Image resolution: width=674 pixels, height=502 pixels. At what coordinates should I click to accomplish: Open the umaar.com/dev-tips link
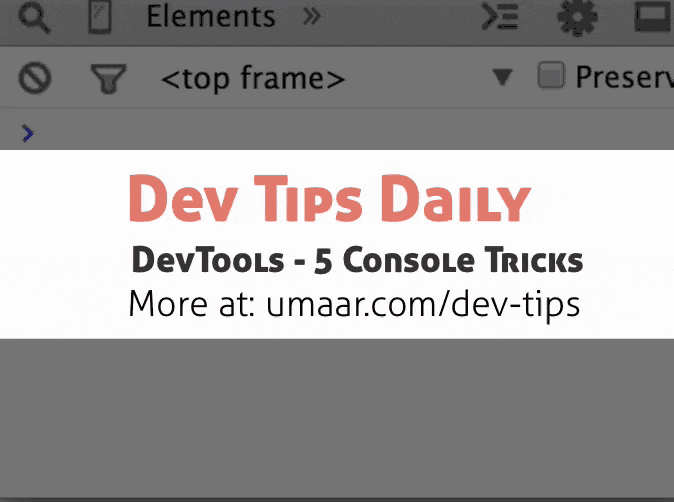click(423, 304)
